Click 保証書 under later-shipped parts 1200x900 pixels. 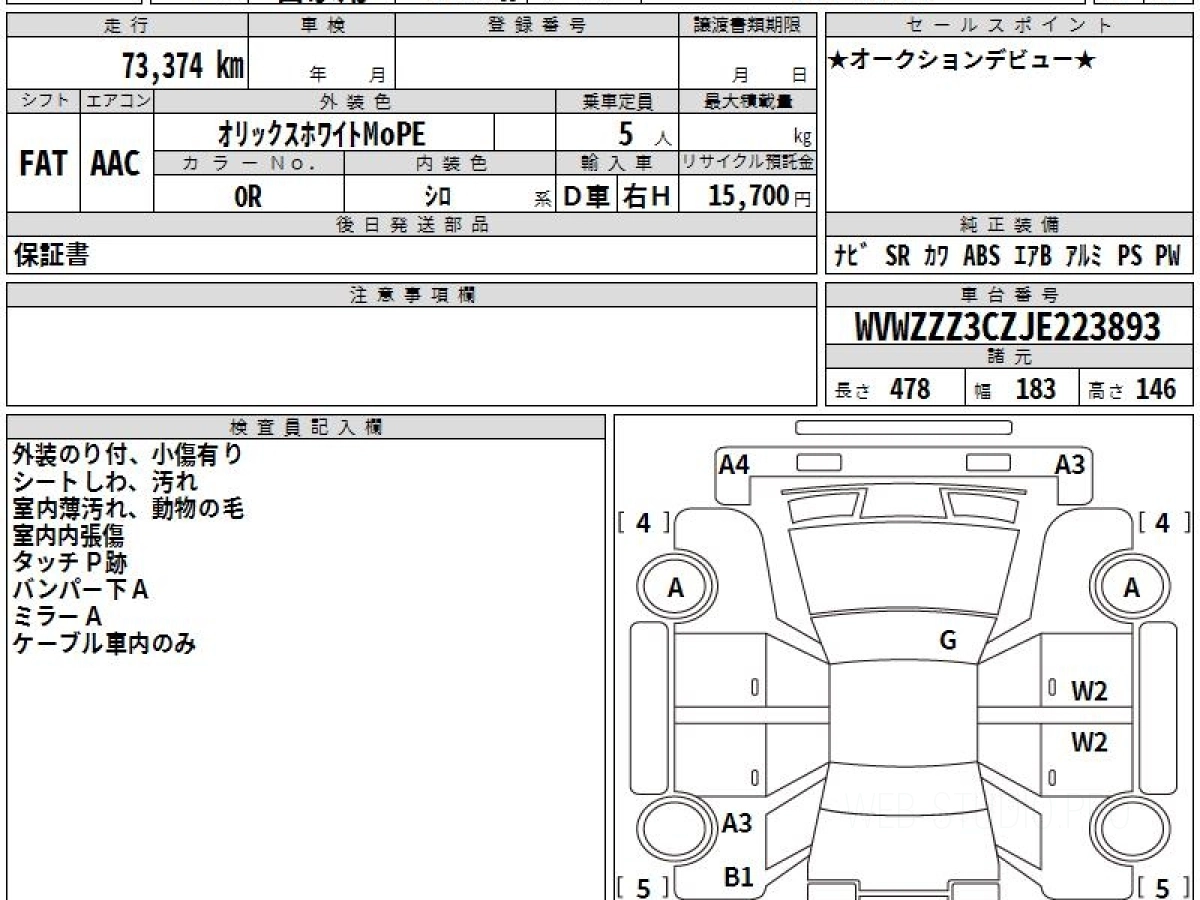pyautogui.click(x=51, y=255)
